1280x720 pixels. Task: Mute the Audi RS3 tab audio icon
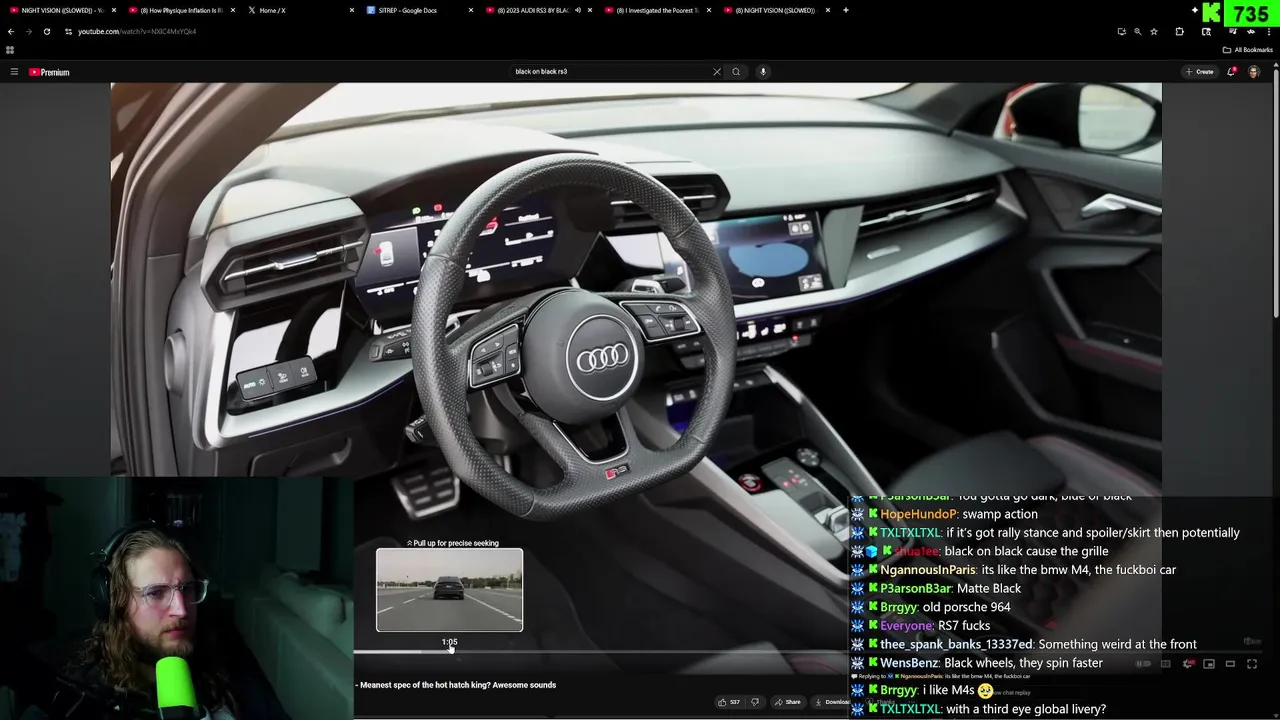[x=577, y=10]
